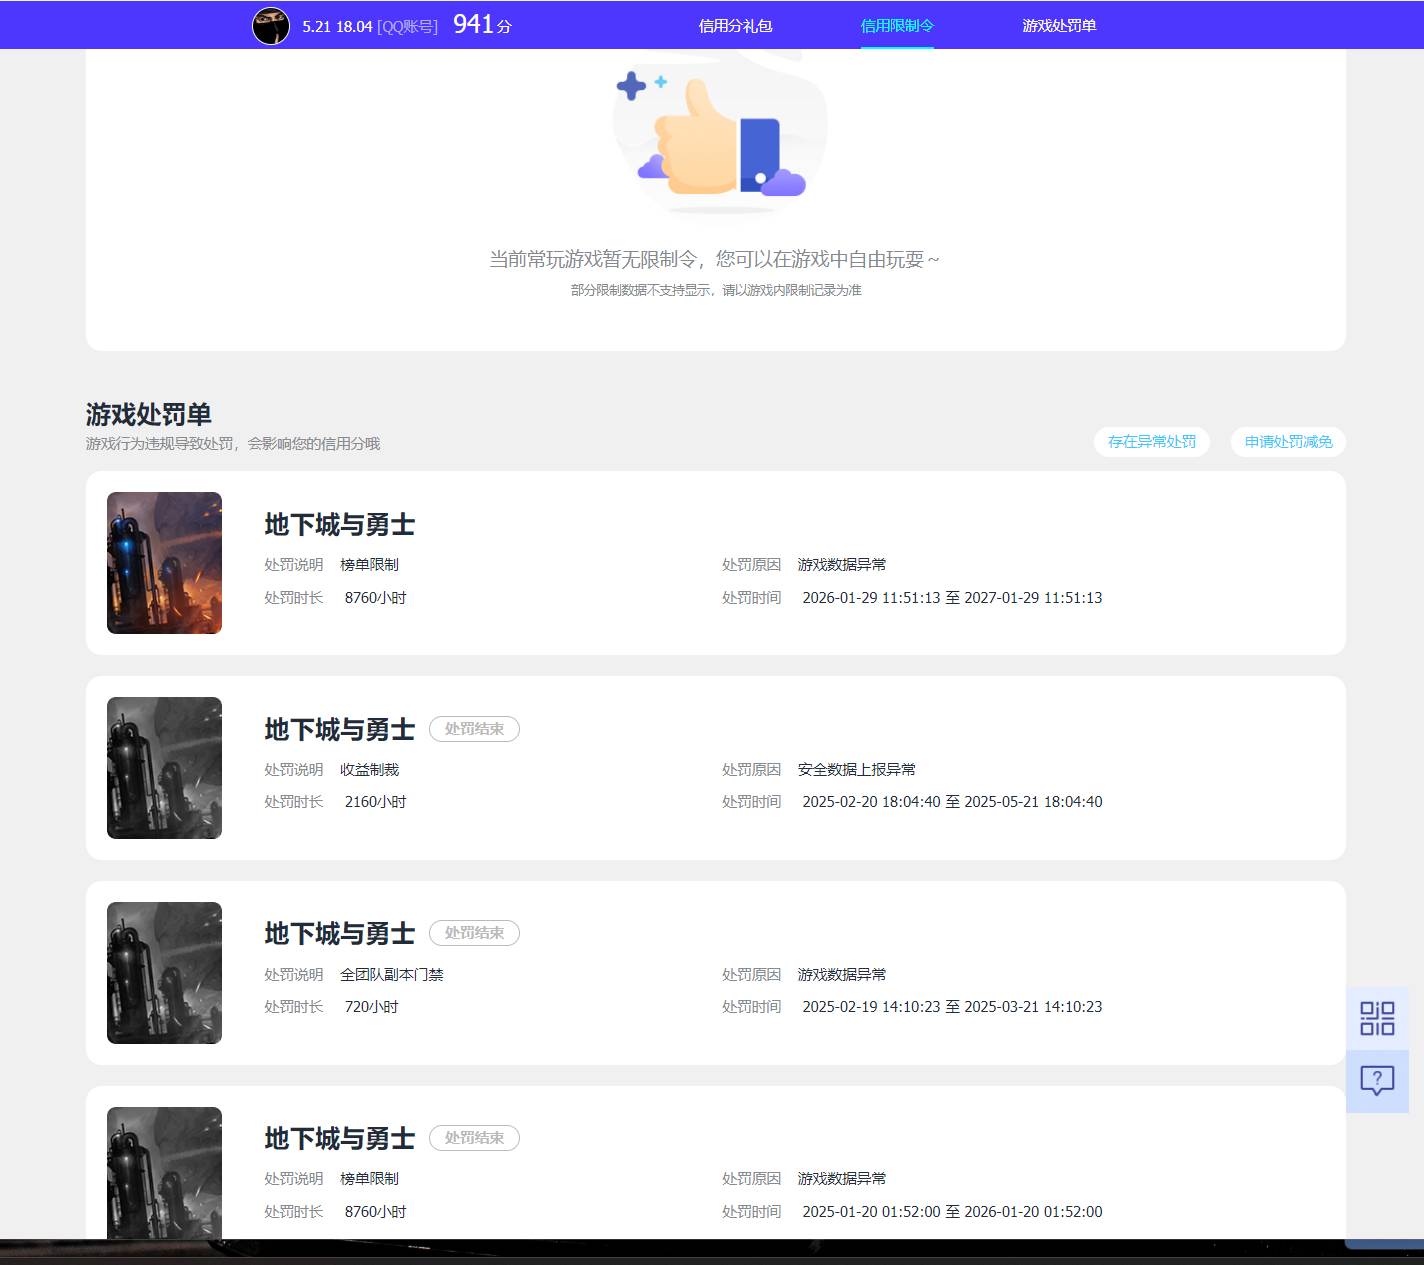Open the first 地下城与勇士 title link

tap(339, 524)
